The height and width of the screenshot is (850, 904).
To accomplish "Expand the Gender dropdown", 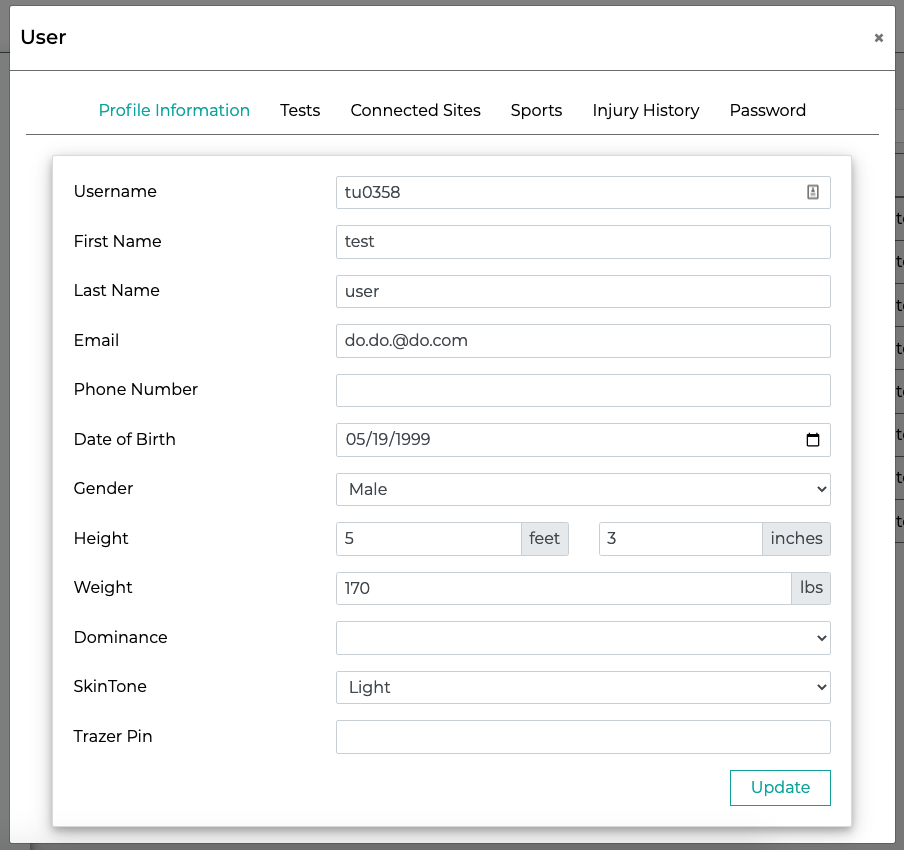I will point(583,490).
